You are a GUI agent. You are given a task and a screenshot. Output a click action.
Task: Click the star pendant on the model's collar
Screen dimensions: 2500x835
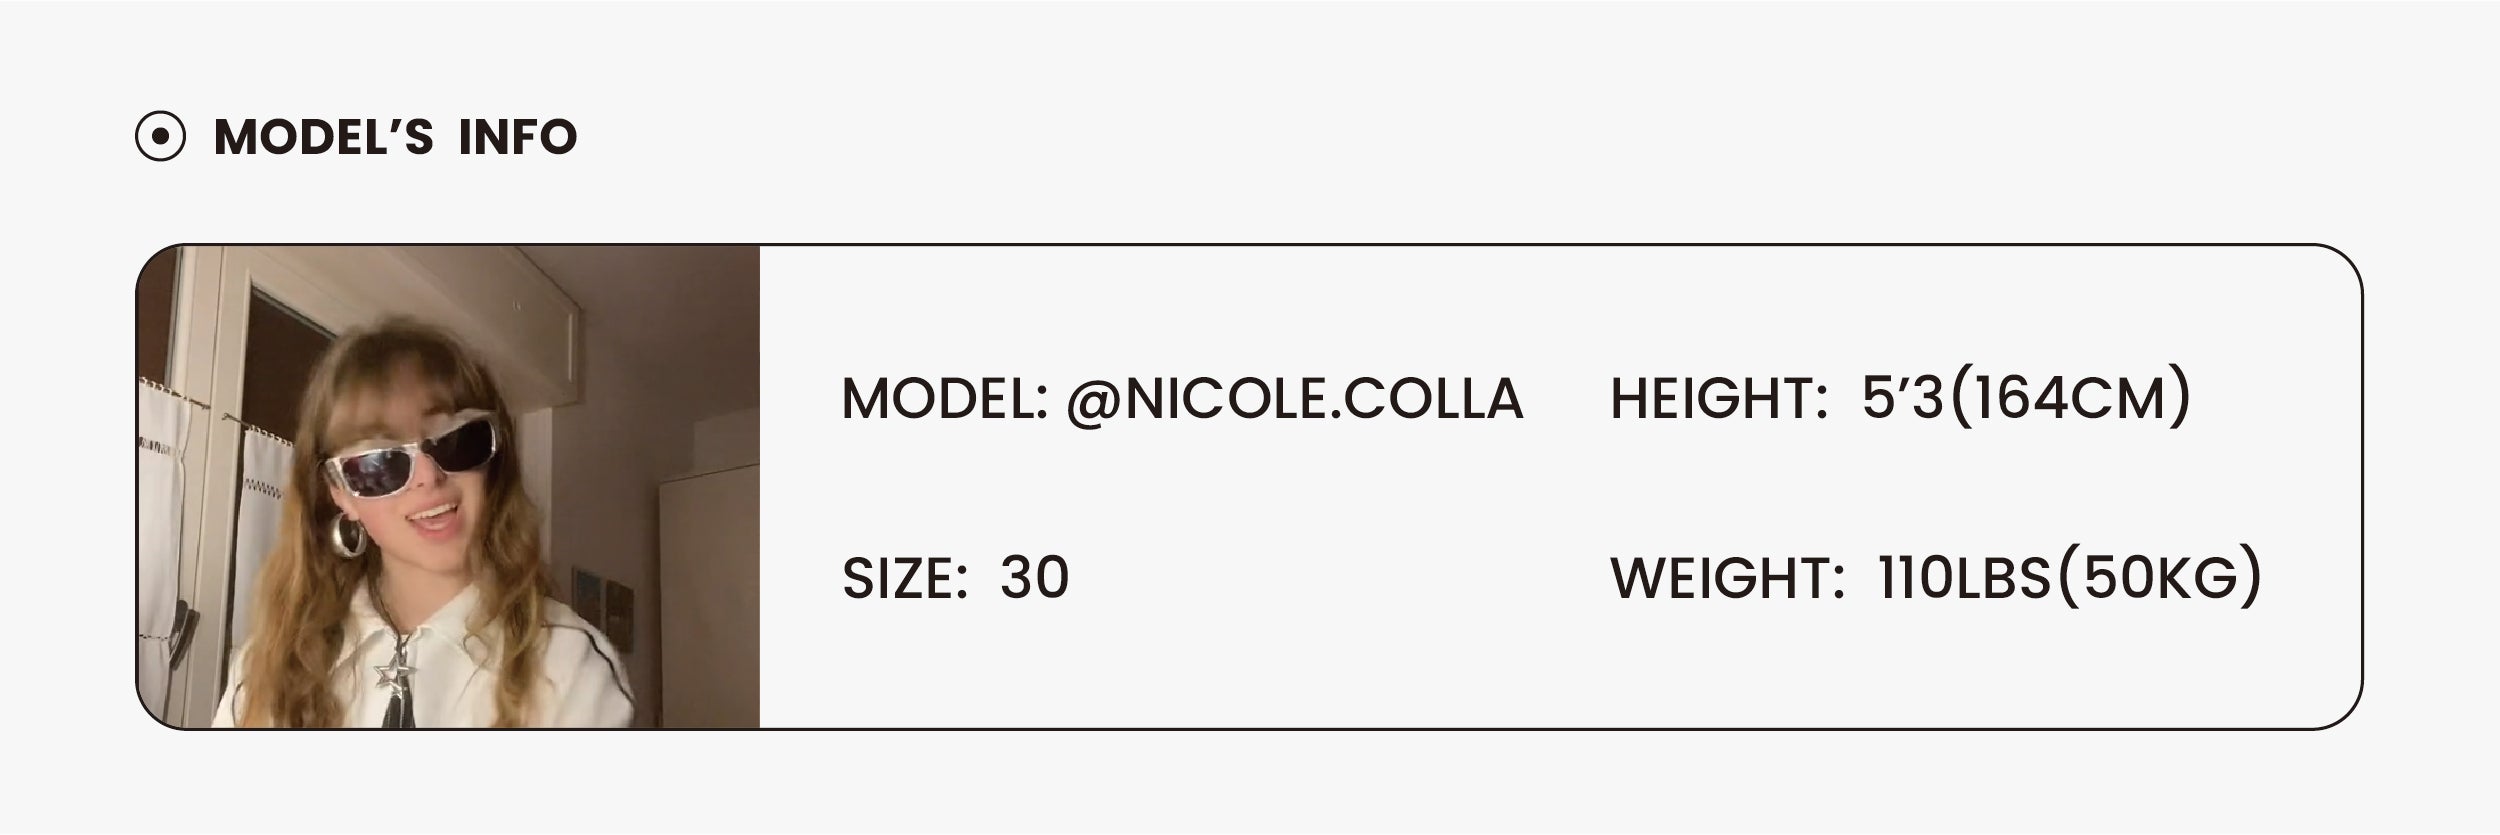tap(388, 679)
